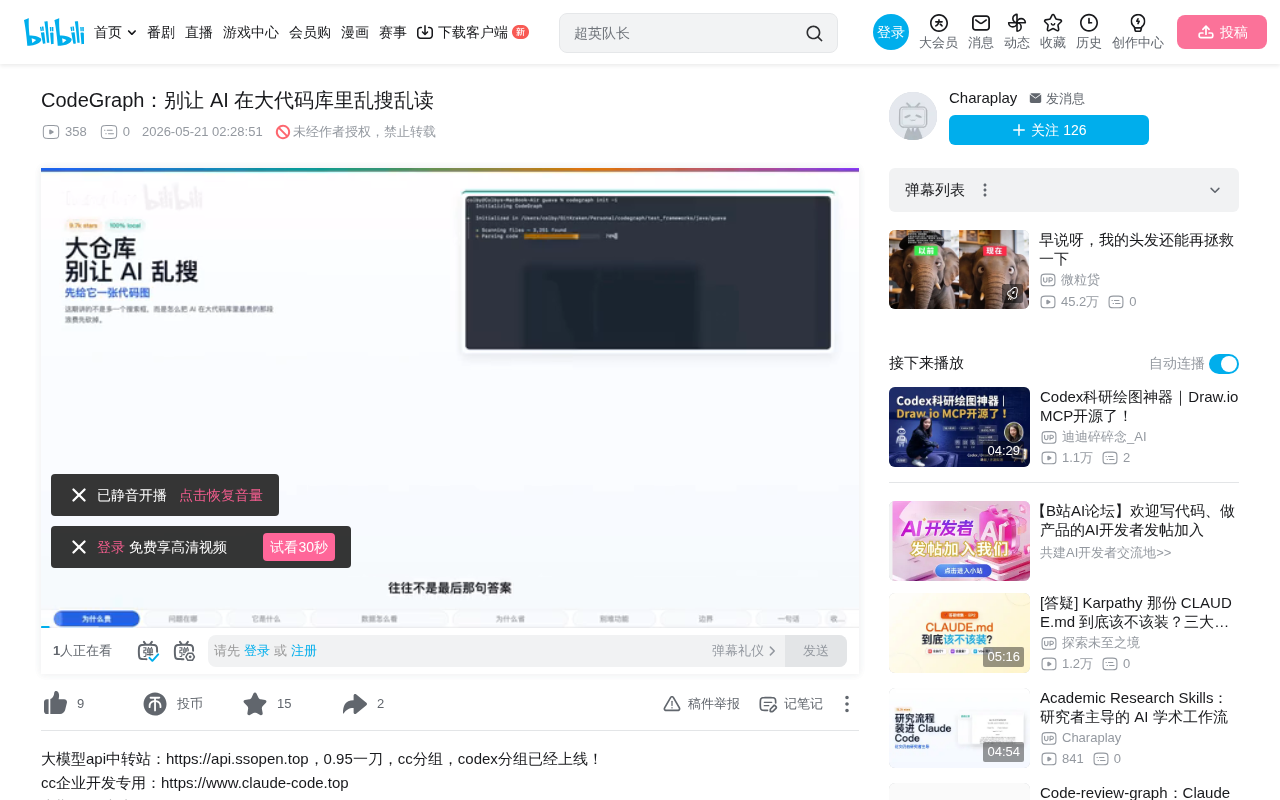
Task: Expand the 弹幕列表 panel chevron
Action: pyautogui.click(x=1215, y=190)
